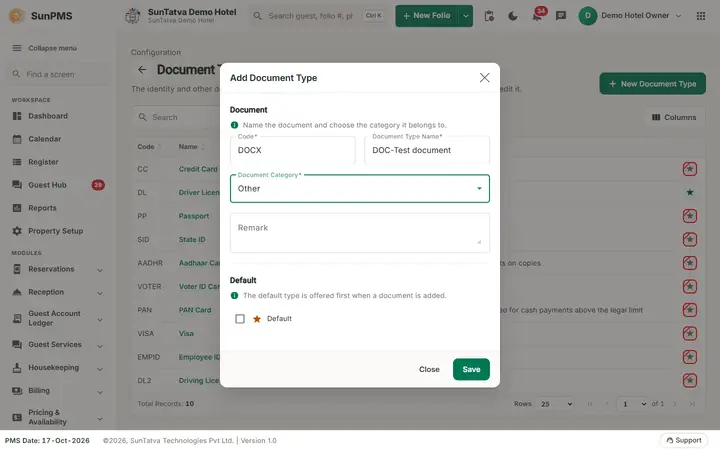
Task: Open the PAN Card document type link
Action: (x=195, y=310)
